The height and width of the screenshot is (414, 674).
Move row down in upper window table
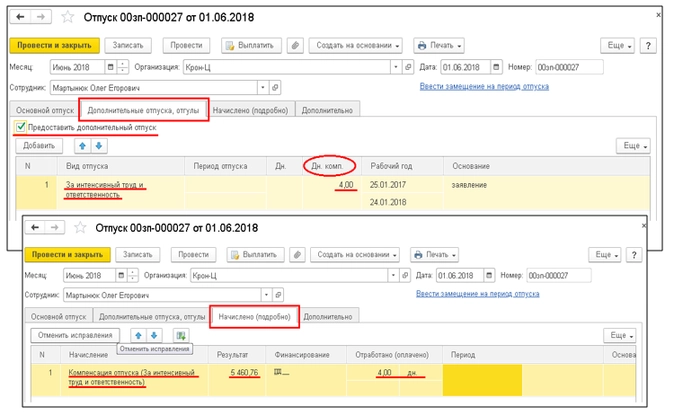tap(99, 146)
